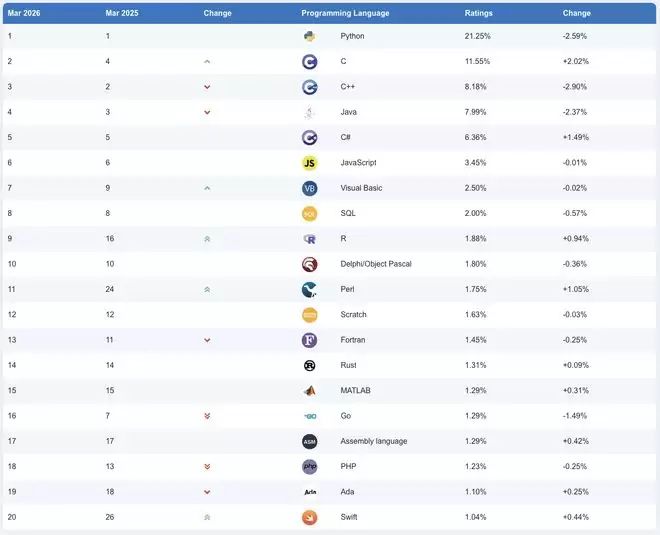The height and width of the screenshot is (535, 660).
Task: Click the double down arrow in Go row
Action: point(207,416)
